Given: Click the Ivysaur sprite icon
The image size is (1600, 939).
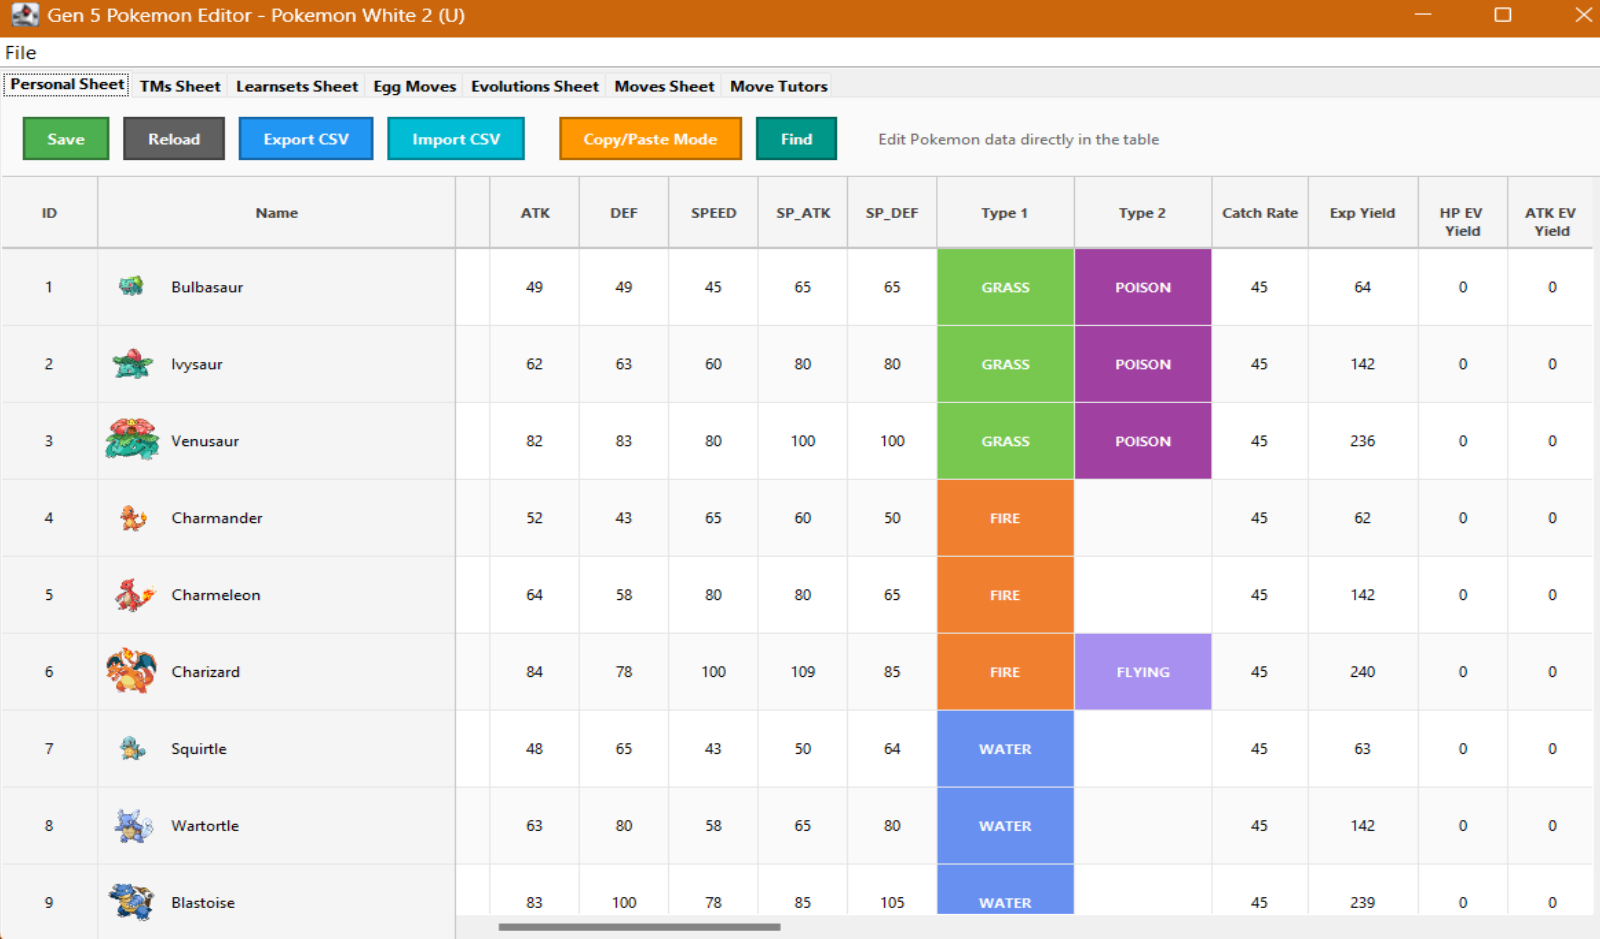Looking at the screenshot, I should (x=132, y=364).
